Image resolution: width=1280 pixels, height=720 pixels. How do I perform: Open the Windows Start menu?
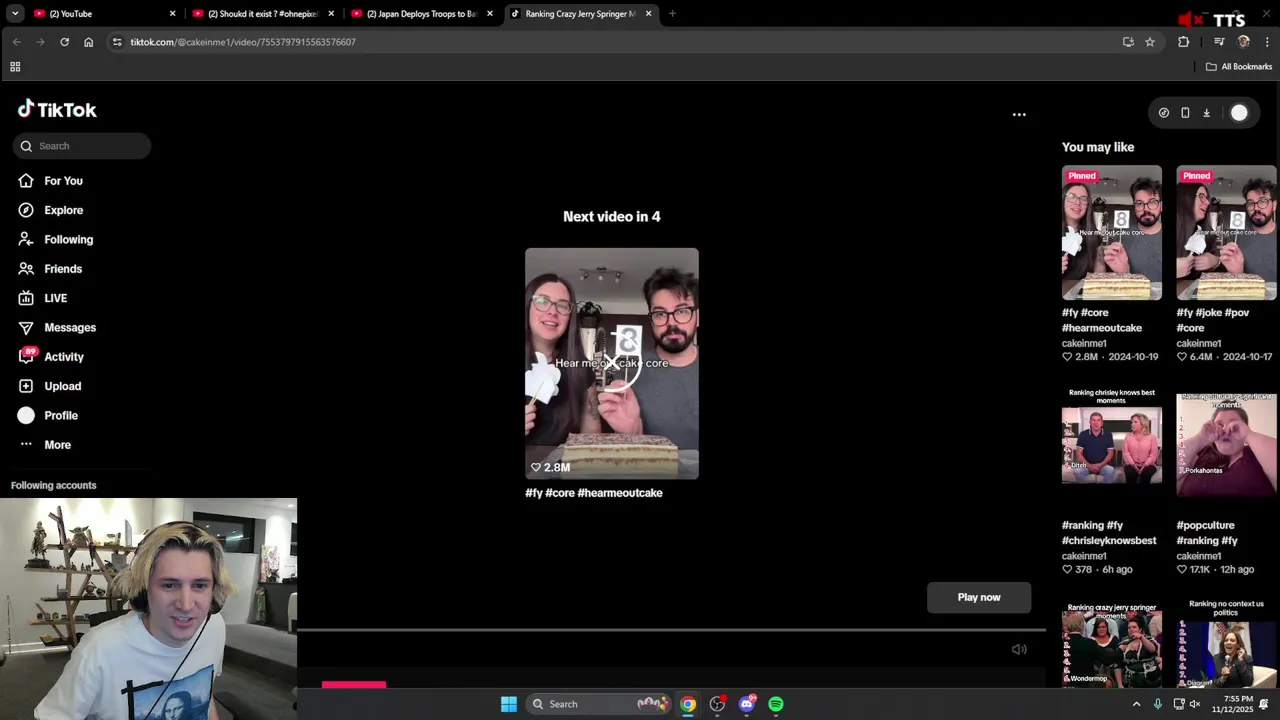pyautogui.click(x=509, y=704)
